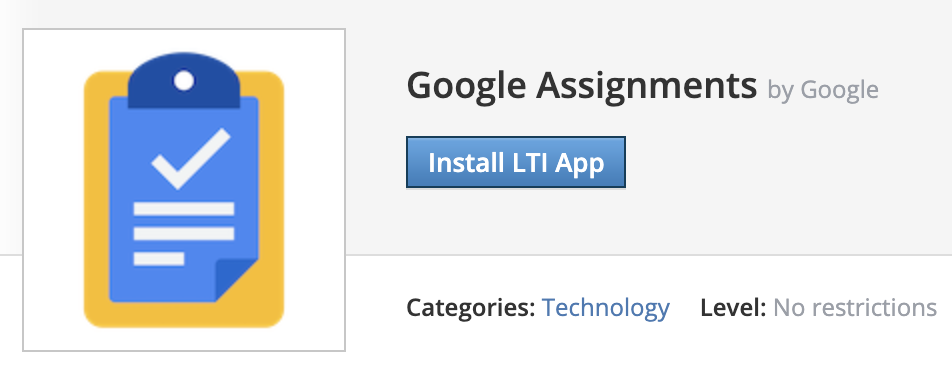
Task: Click the folded page corner on icon
Action: click(x=237, y=279)
